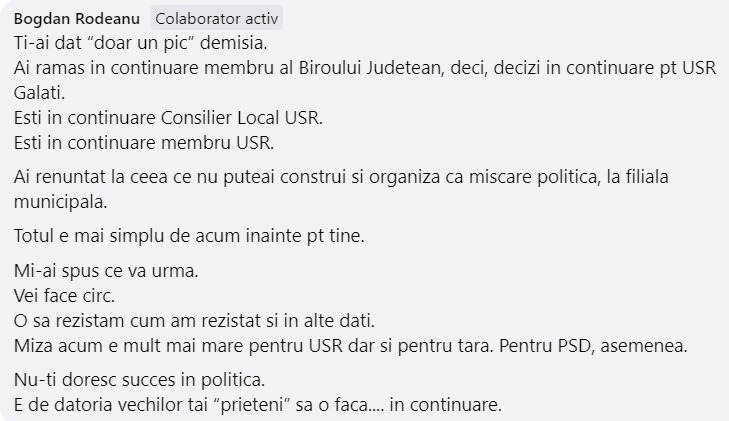The width and height of the screenshot is (729, 421).
Task: Click the word municipala
Action: click(60, 202)
